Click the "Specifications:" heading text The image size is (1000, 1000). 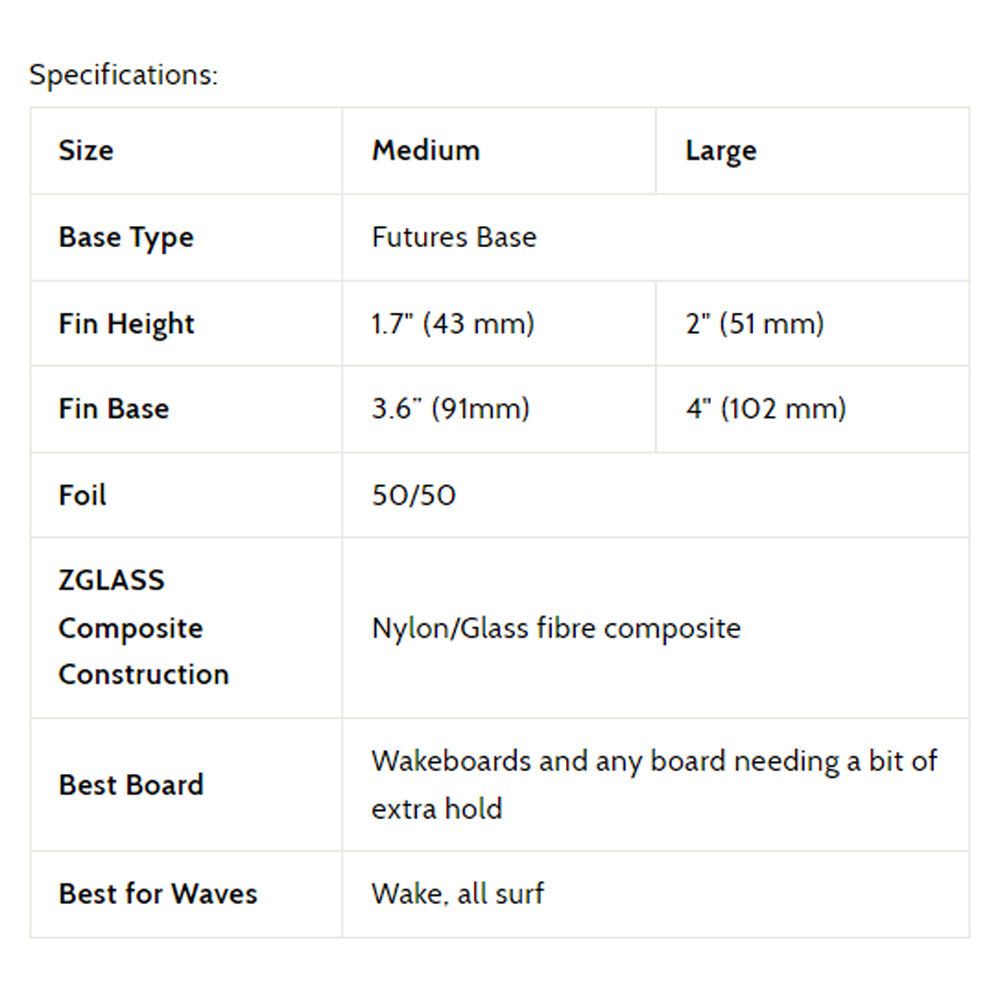click(x=123, y=75)
